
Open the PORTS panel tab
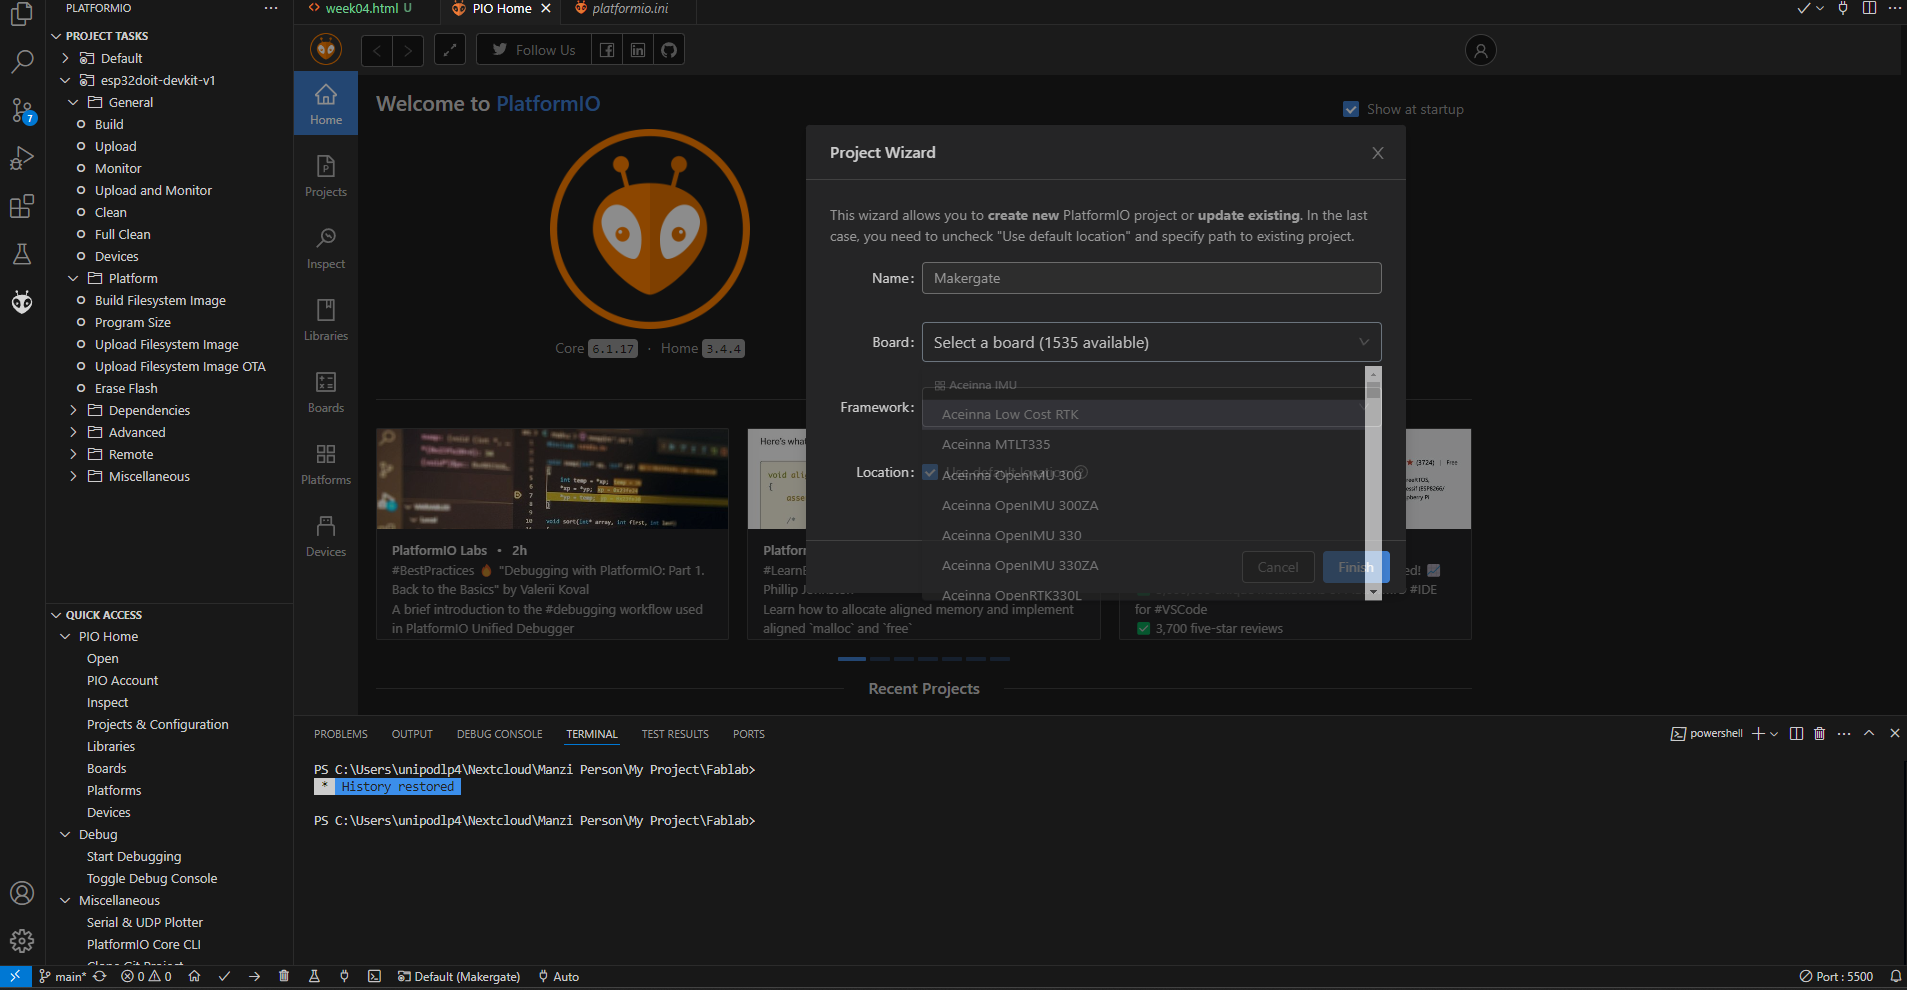point(748,734)
